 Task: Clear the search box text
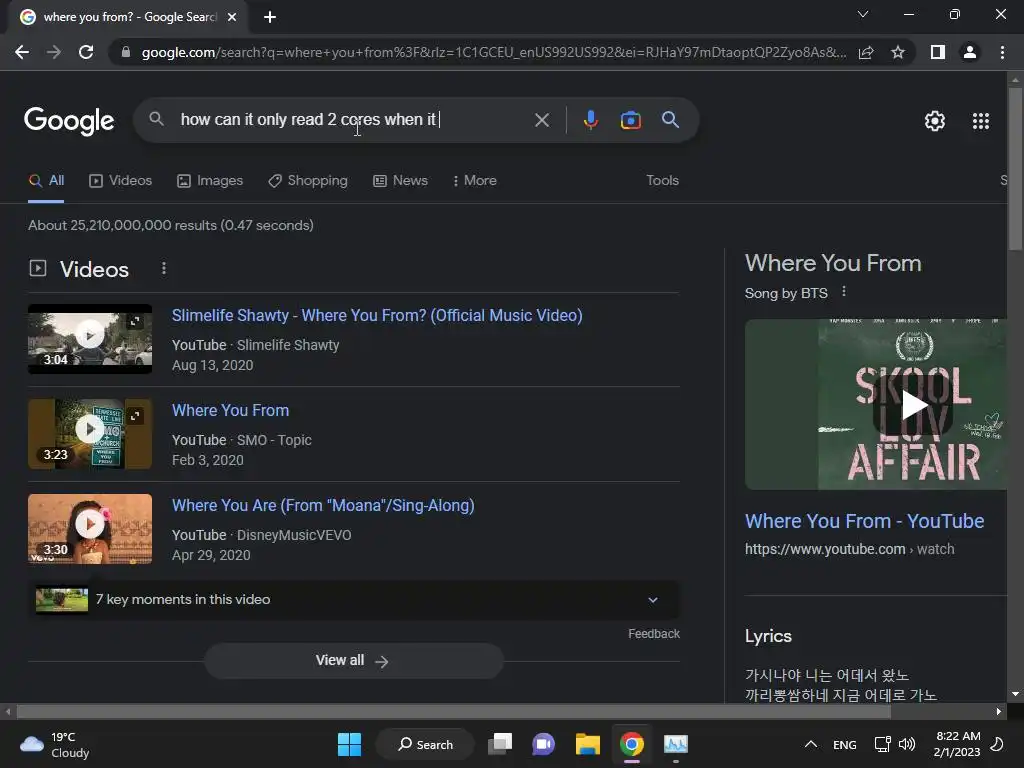541,120
